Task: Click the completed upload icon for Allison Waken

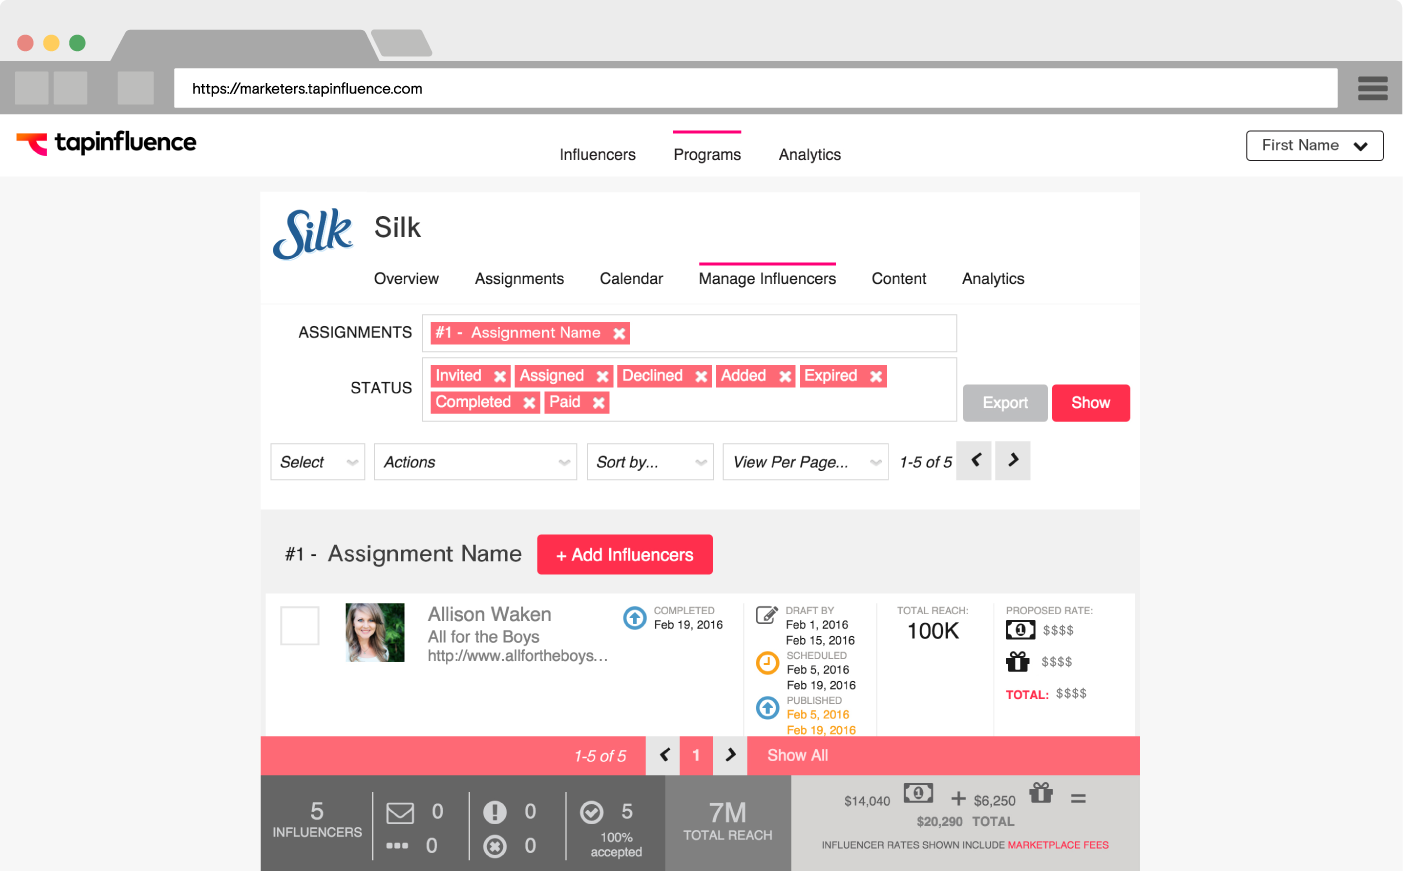Action: pyautogui.click(x=635, y=618)
